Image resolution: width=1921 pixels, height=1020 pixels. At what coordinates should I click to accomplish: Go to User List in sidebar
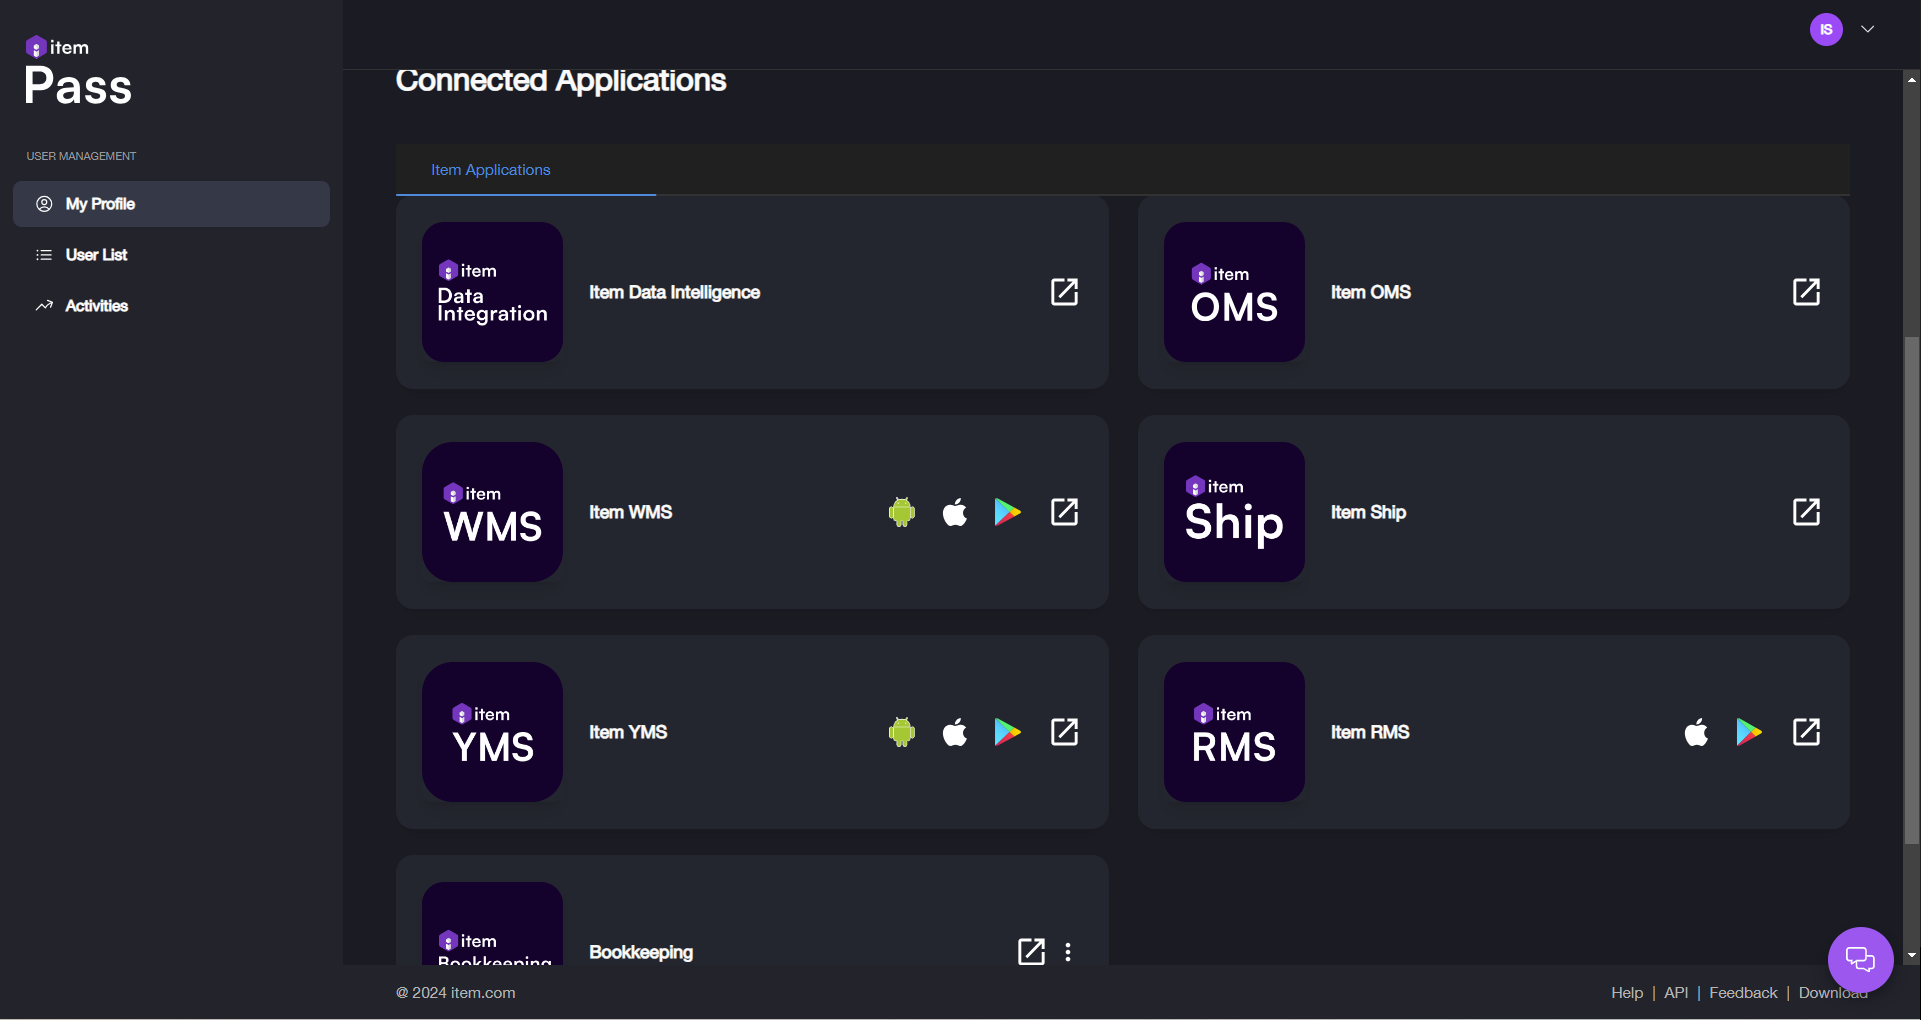(x=96, y=255)
